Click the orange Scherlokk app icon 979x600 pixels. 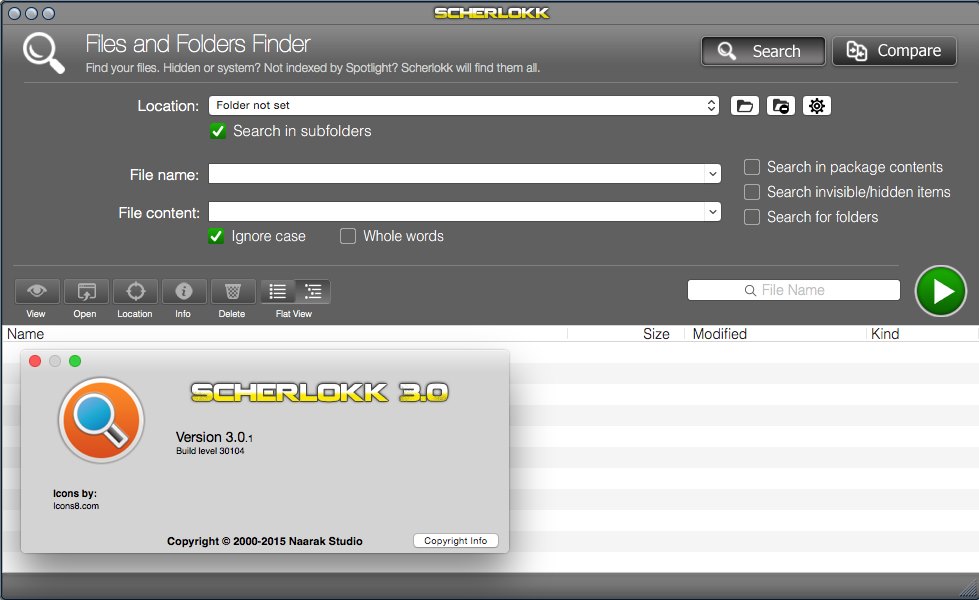[101, 420]
